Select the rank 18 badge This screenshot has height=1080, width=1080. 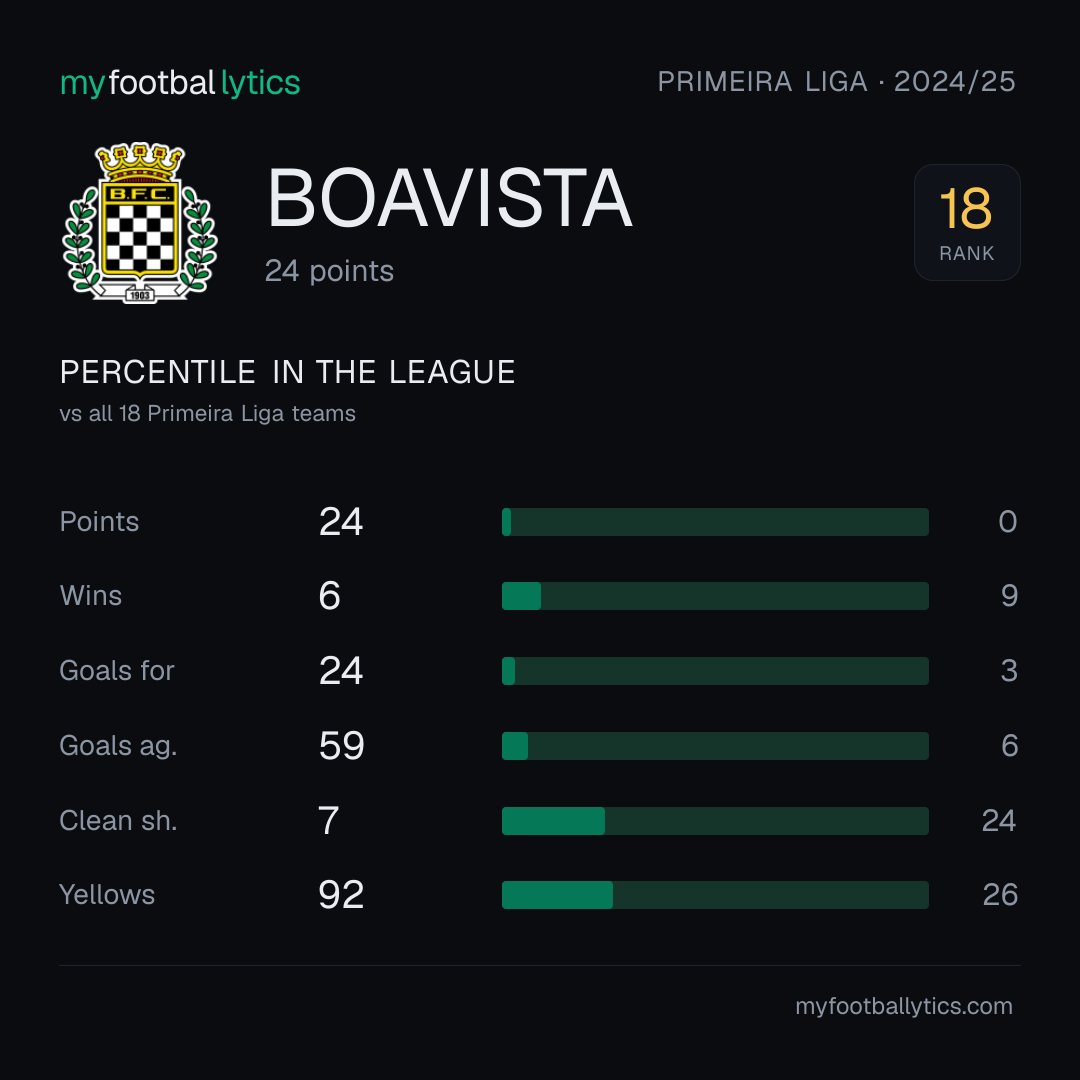966,222
